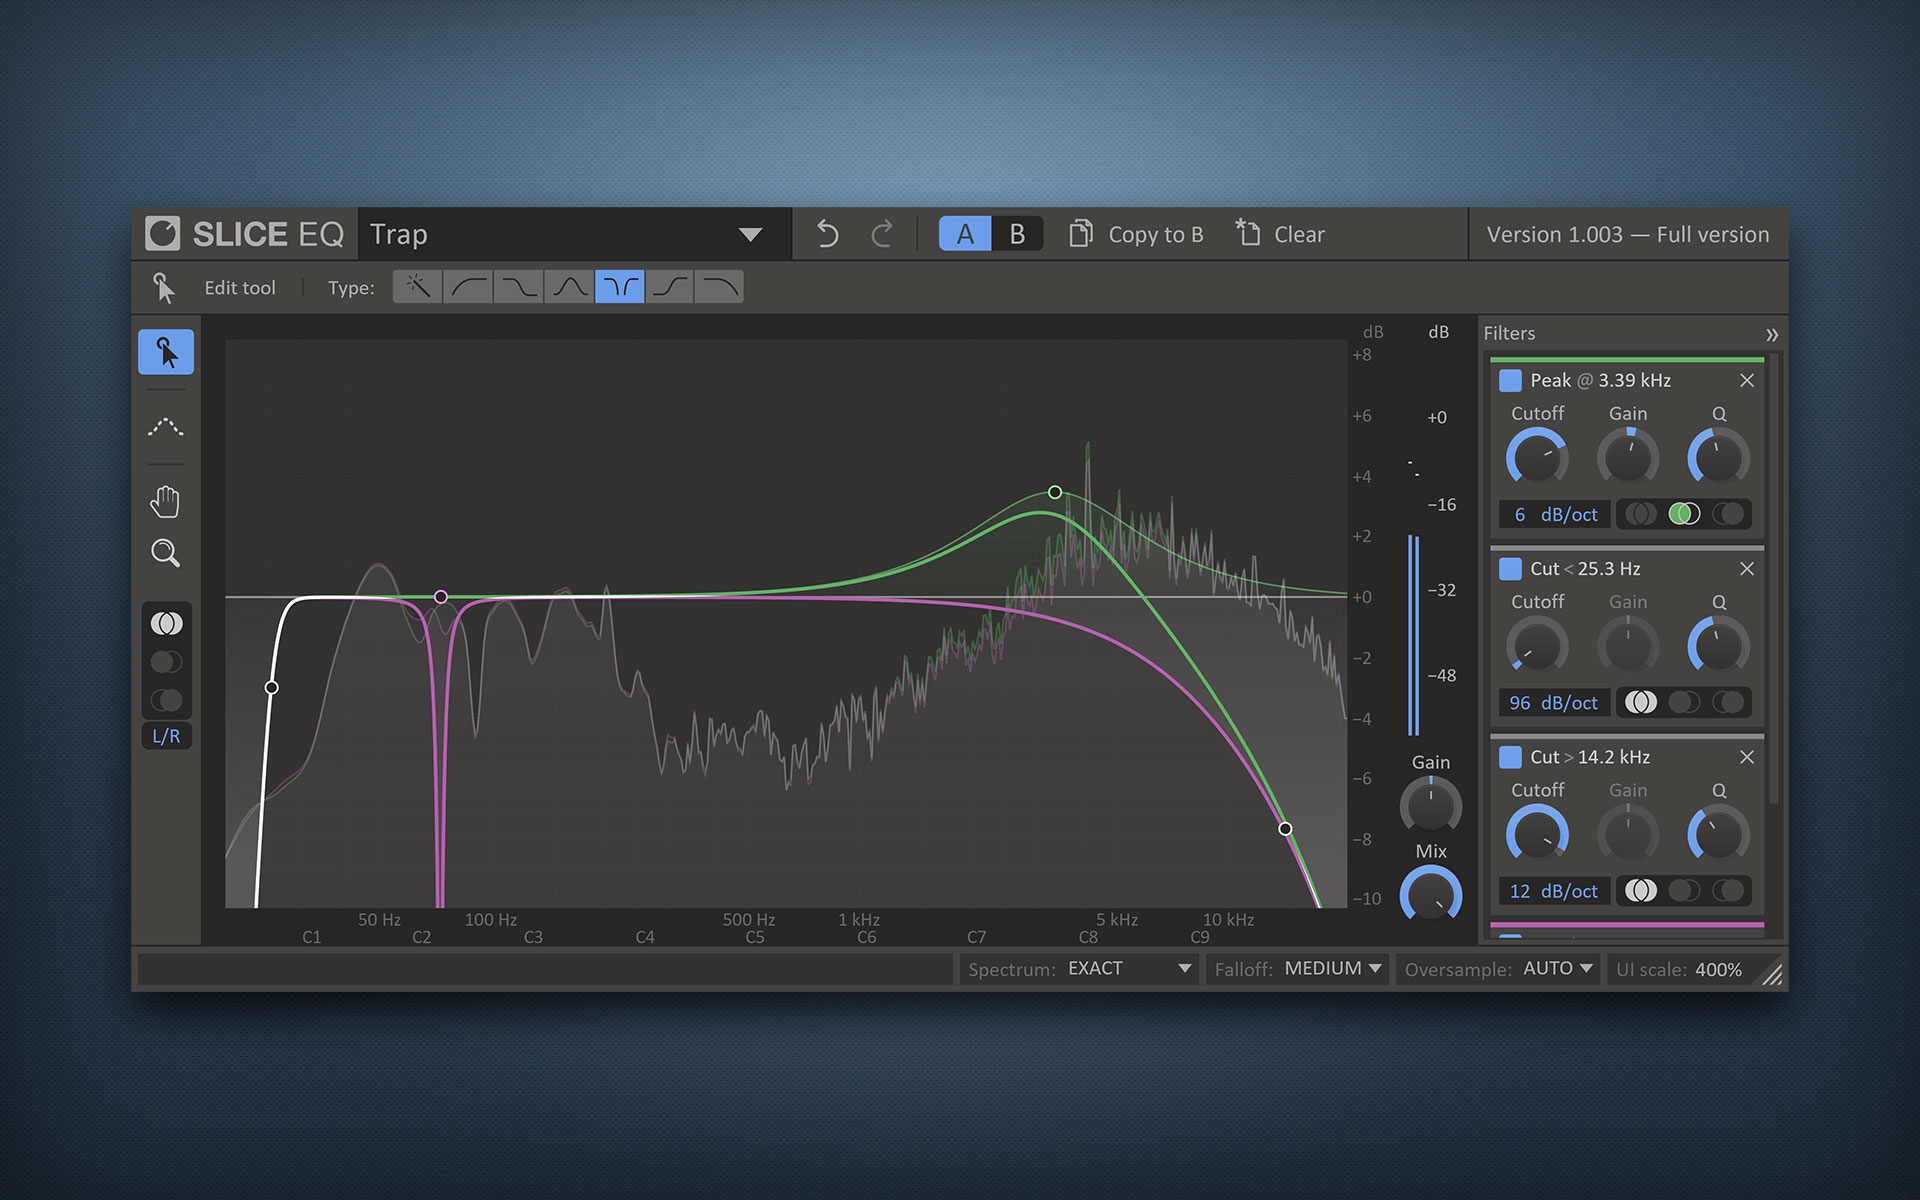Image resolution: width=1920 pixels, height=1200 pixels.
Task: Set Cut > 14.2 kHz to mid channel mode
Action: point(1685,891)
